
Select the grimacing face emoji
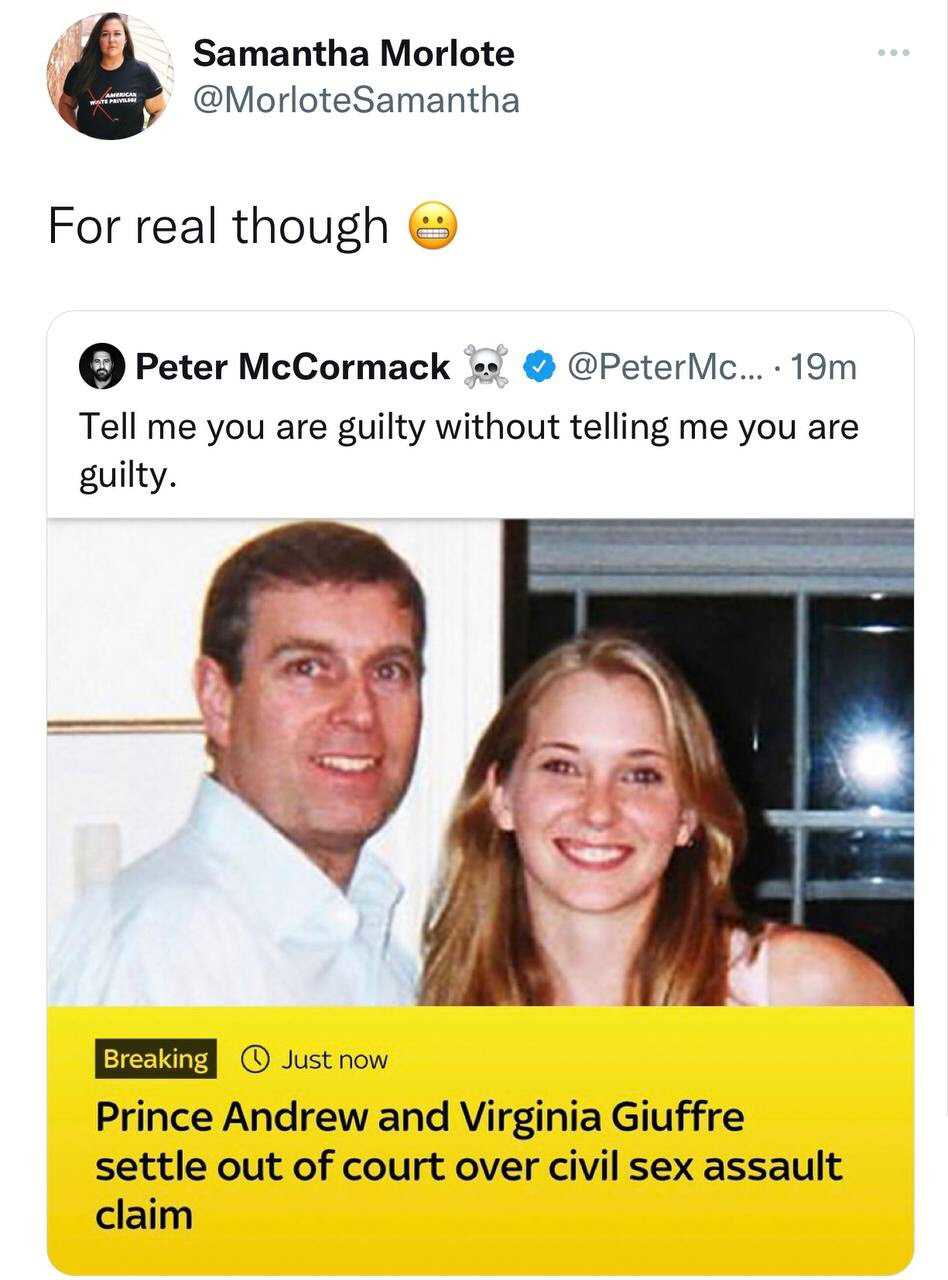click(433, 225)
